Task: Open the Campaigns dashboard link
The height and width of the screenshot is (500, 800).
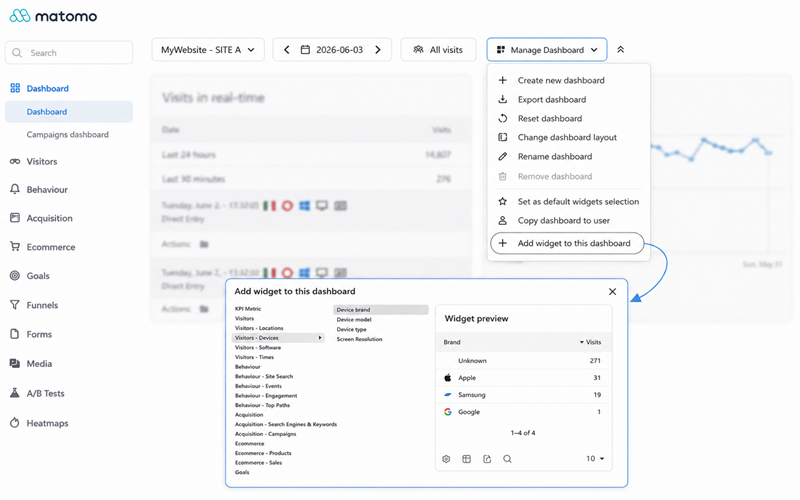Action: pyautogui.click(x=67, y=135)
